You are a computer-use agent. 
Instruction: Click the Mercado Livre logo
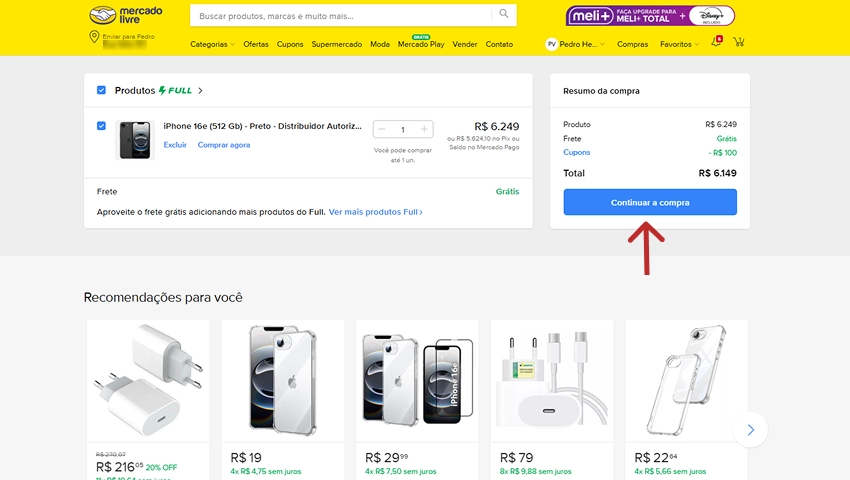(126, 15)
